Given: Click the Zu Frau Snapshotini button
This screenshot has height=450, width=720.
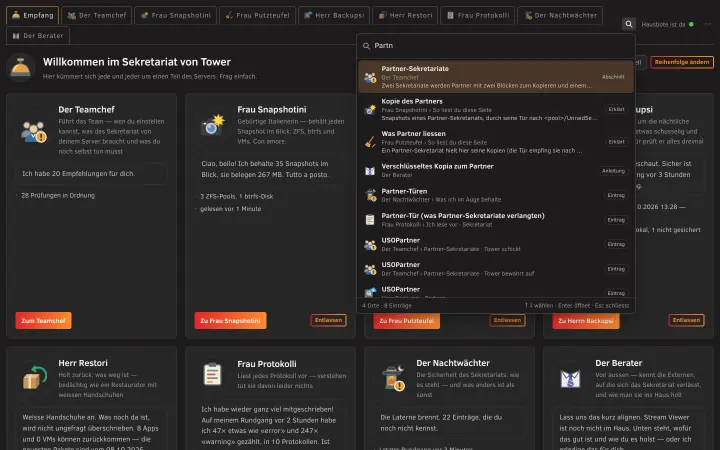Looking at the screenshot, I should 230,321.
